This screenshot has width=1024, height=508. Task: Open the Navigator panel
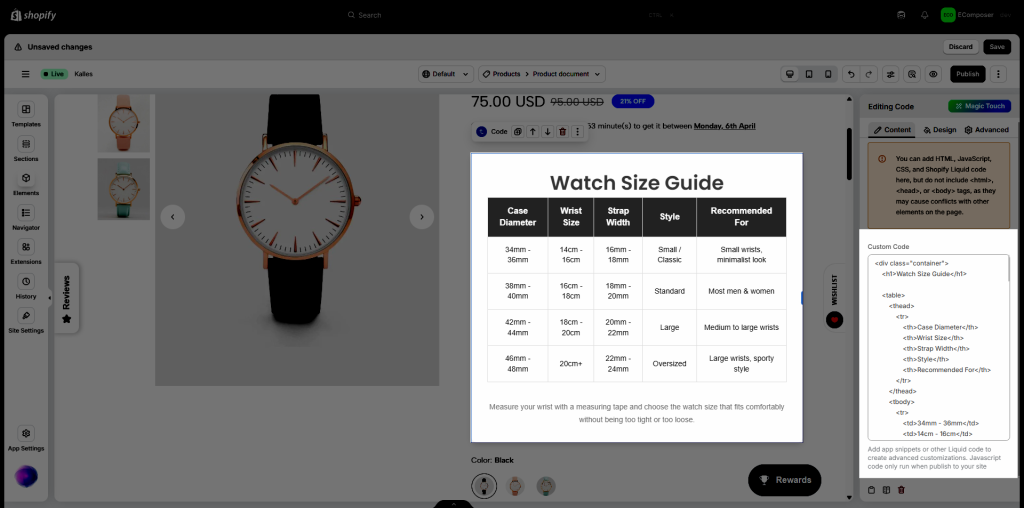pos(26,217)
